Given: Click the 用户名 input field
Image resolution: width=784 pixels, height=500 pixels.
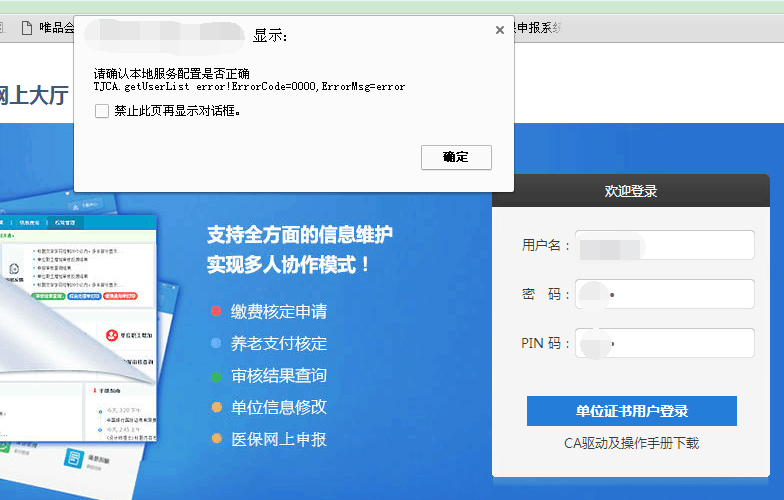Looking at the screenshot, I should [x=665, y=245].
